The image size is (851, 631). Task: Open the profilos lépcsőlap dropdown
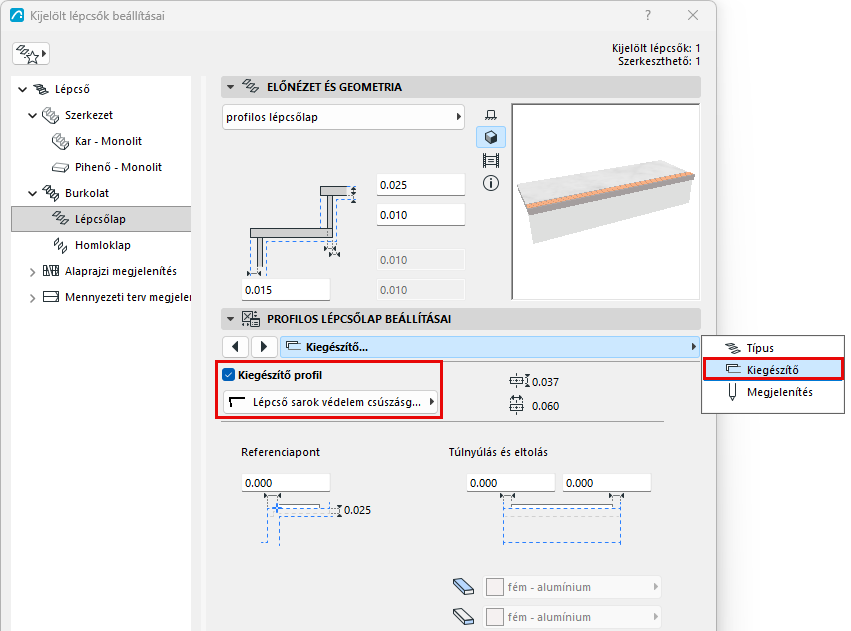(343, 117)
